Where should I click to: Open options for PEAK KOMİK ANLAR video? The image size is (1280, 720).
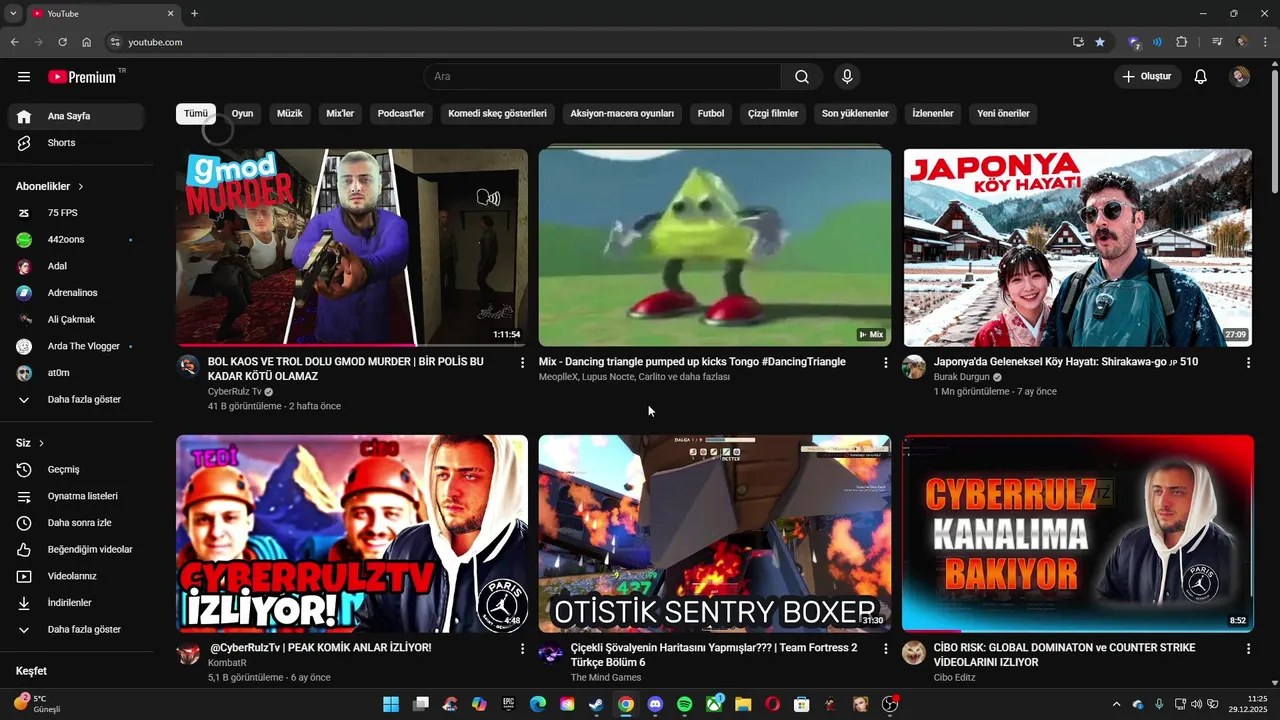point(522,649)
